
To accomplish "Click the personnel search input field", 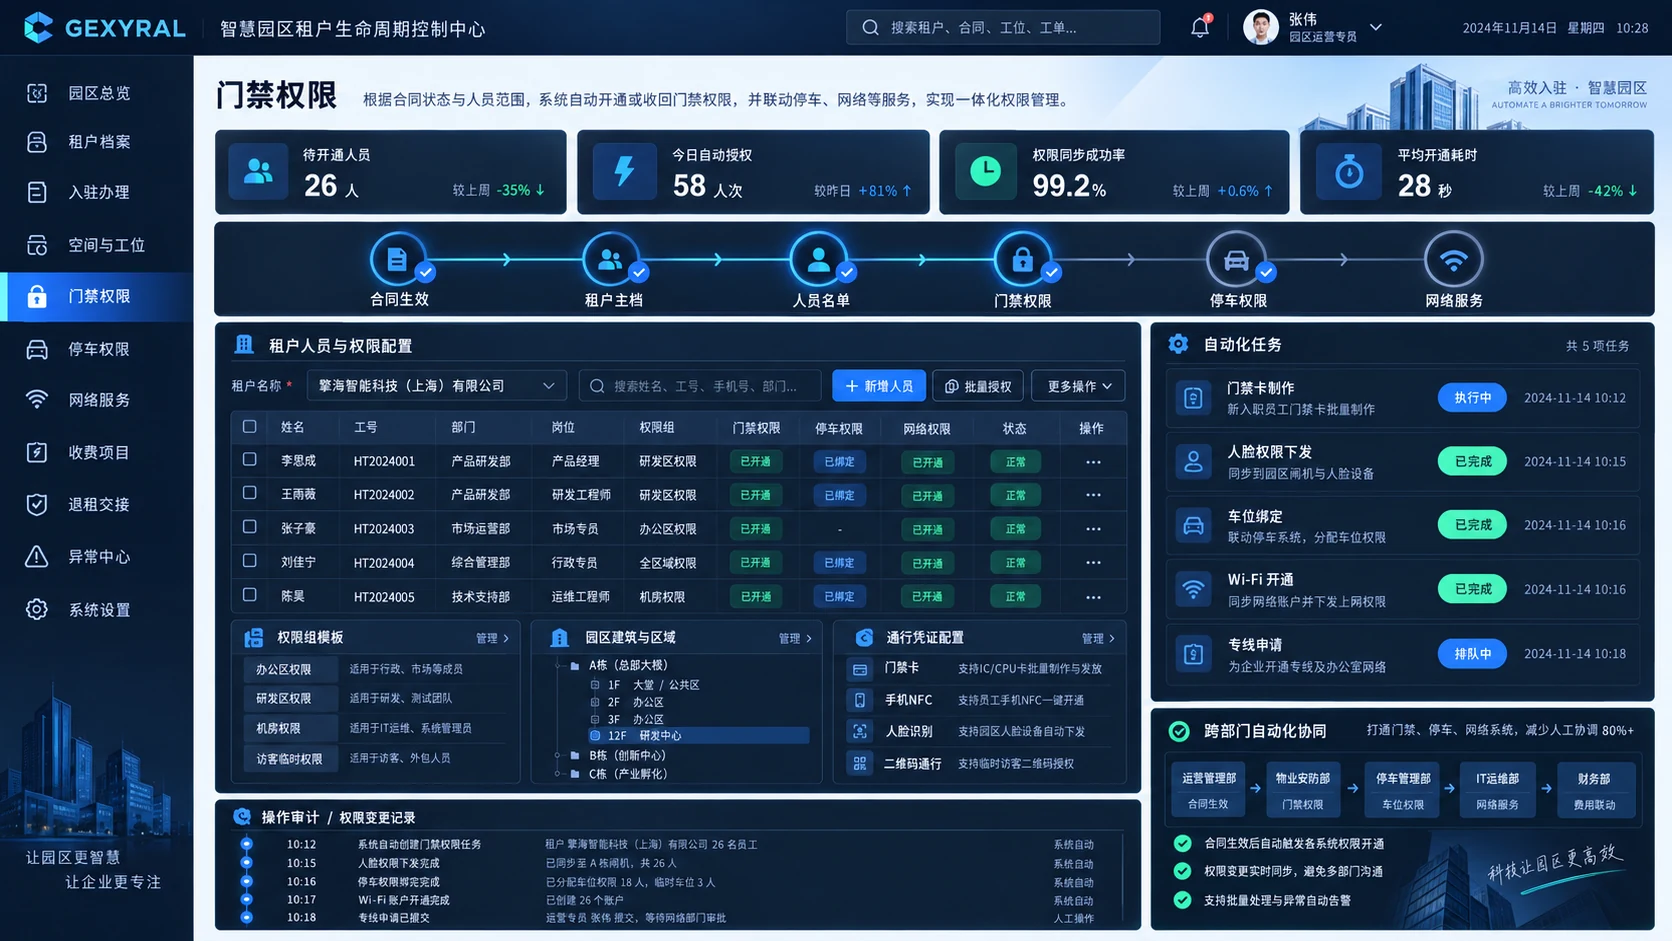I will (x=700, y=386).
